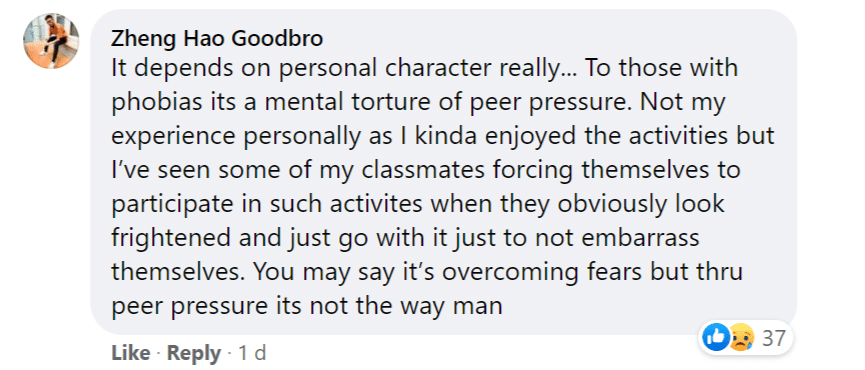Click the blue thumbs-up reaction icon
This screenshot has width=865, height=370.
tap(716, 337)
